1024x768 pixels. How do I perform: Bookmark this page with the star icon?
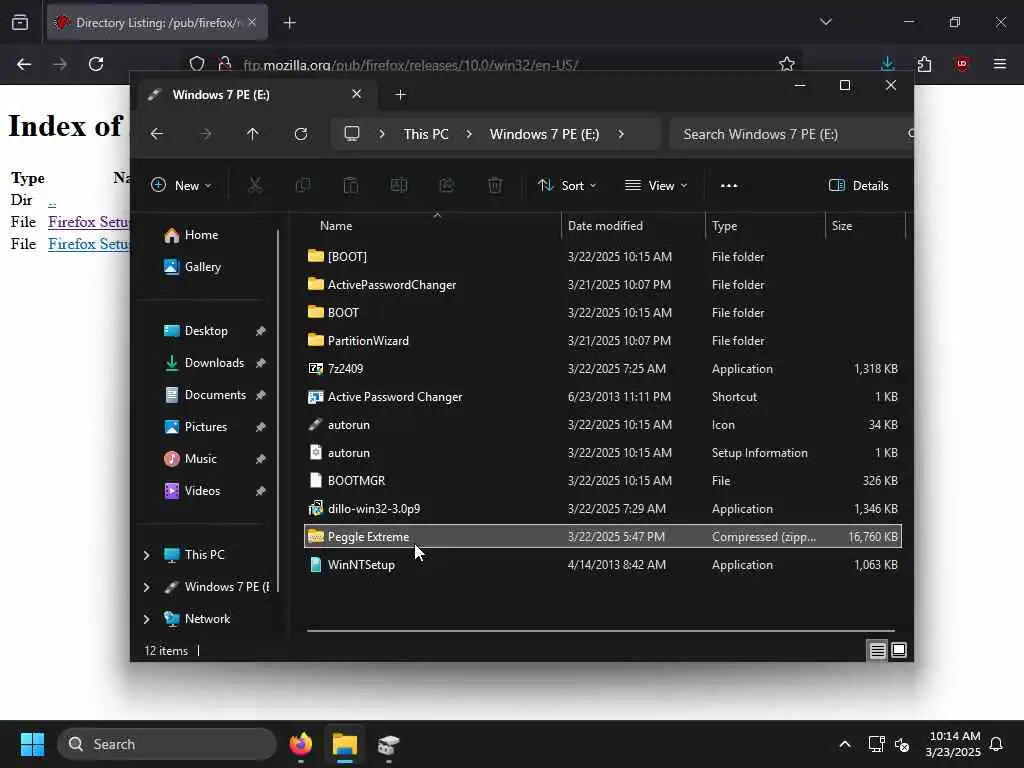coord(787,64)
